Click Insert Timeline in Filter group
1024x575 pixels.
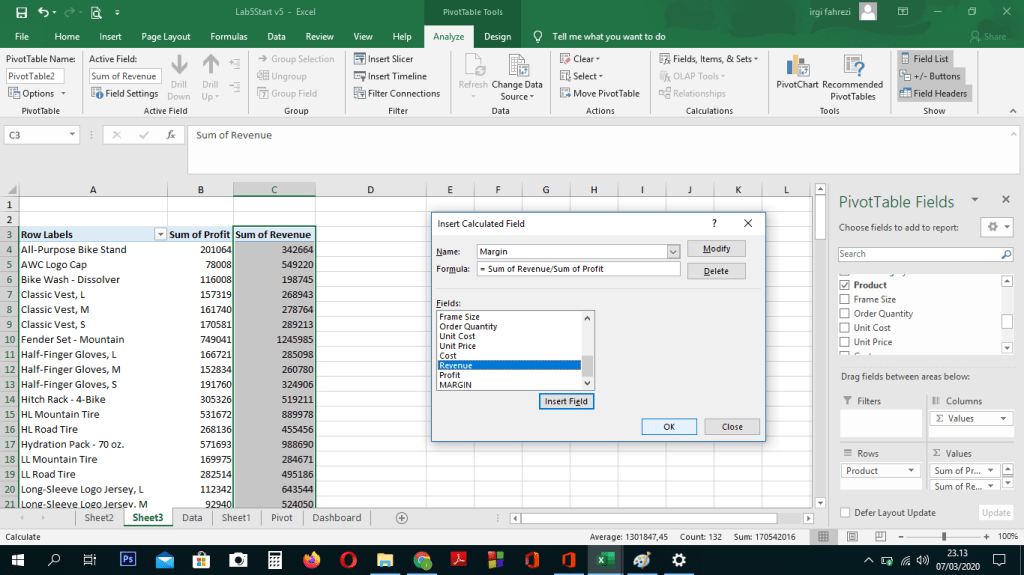pos(390,76)
